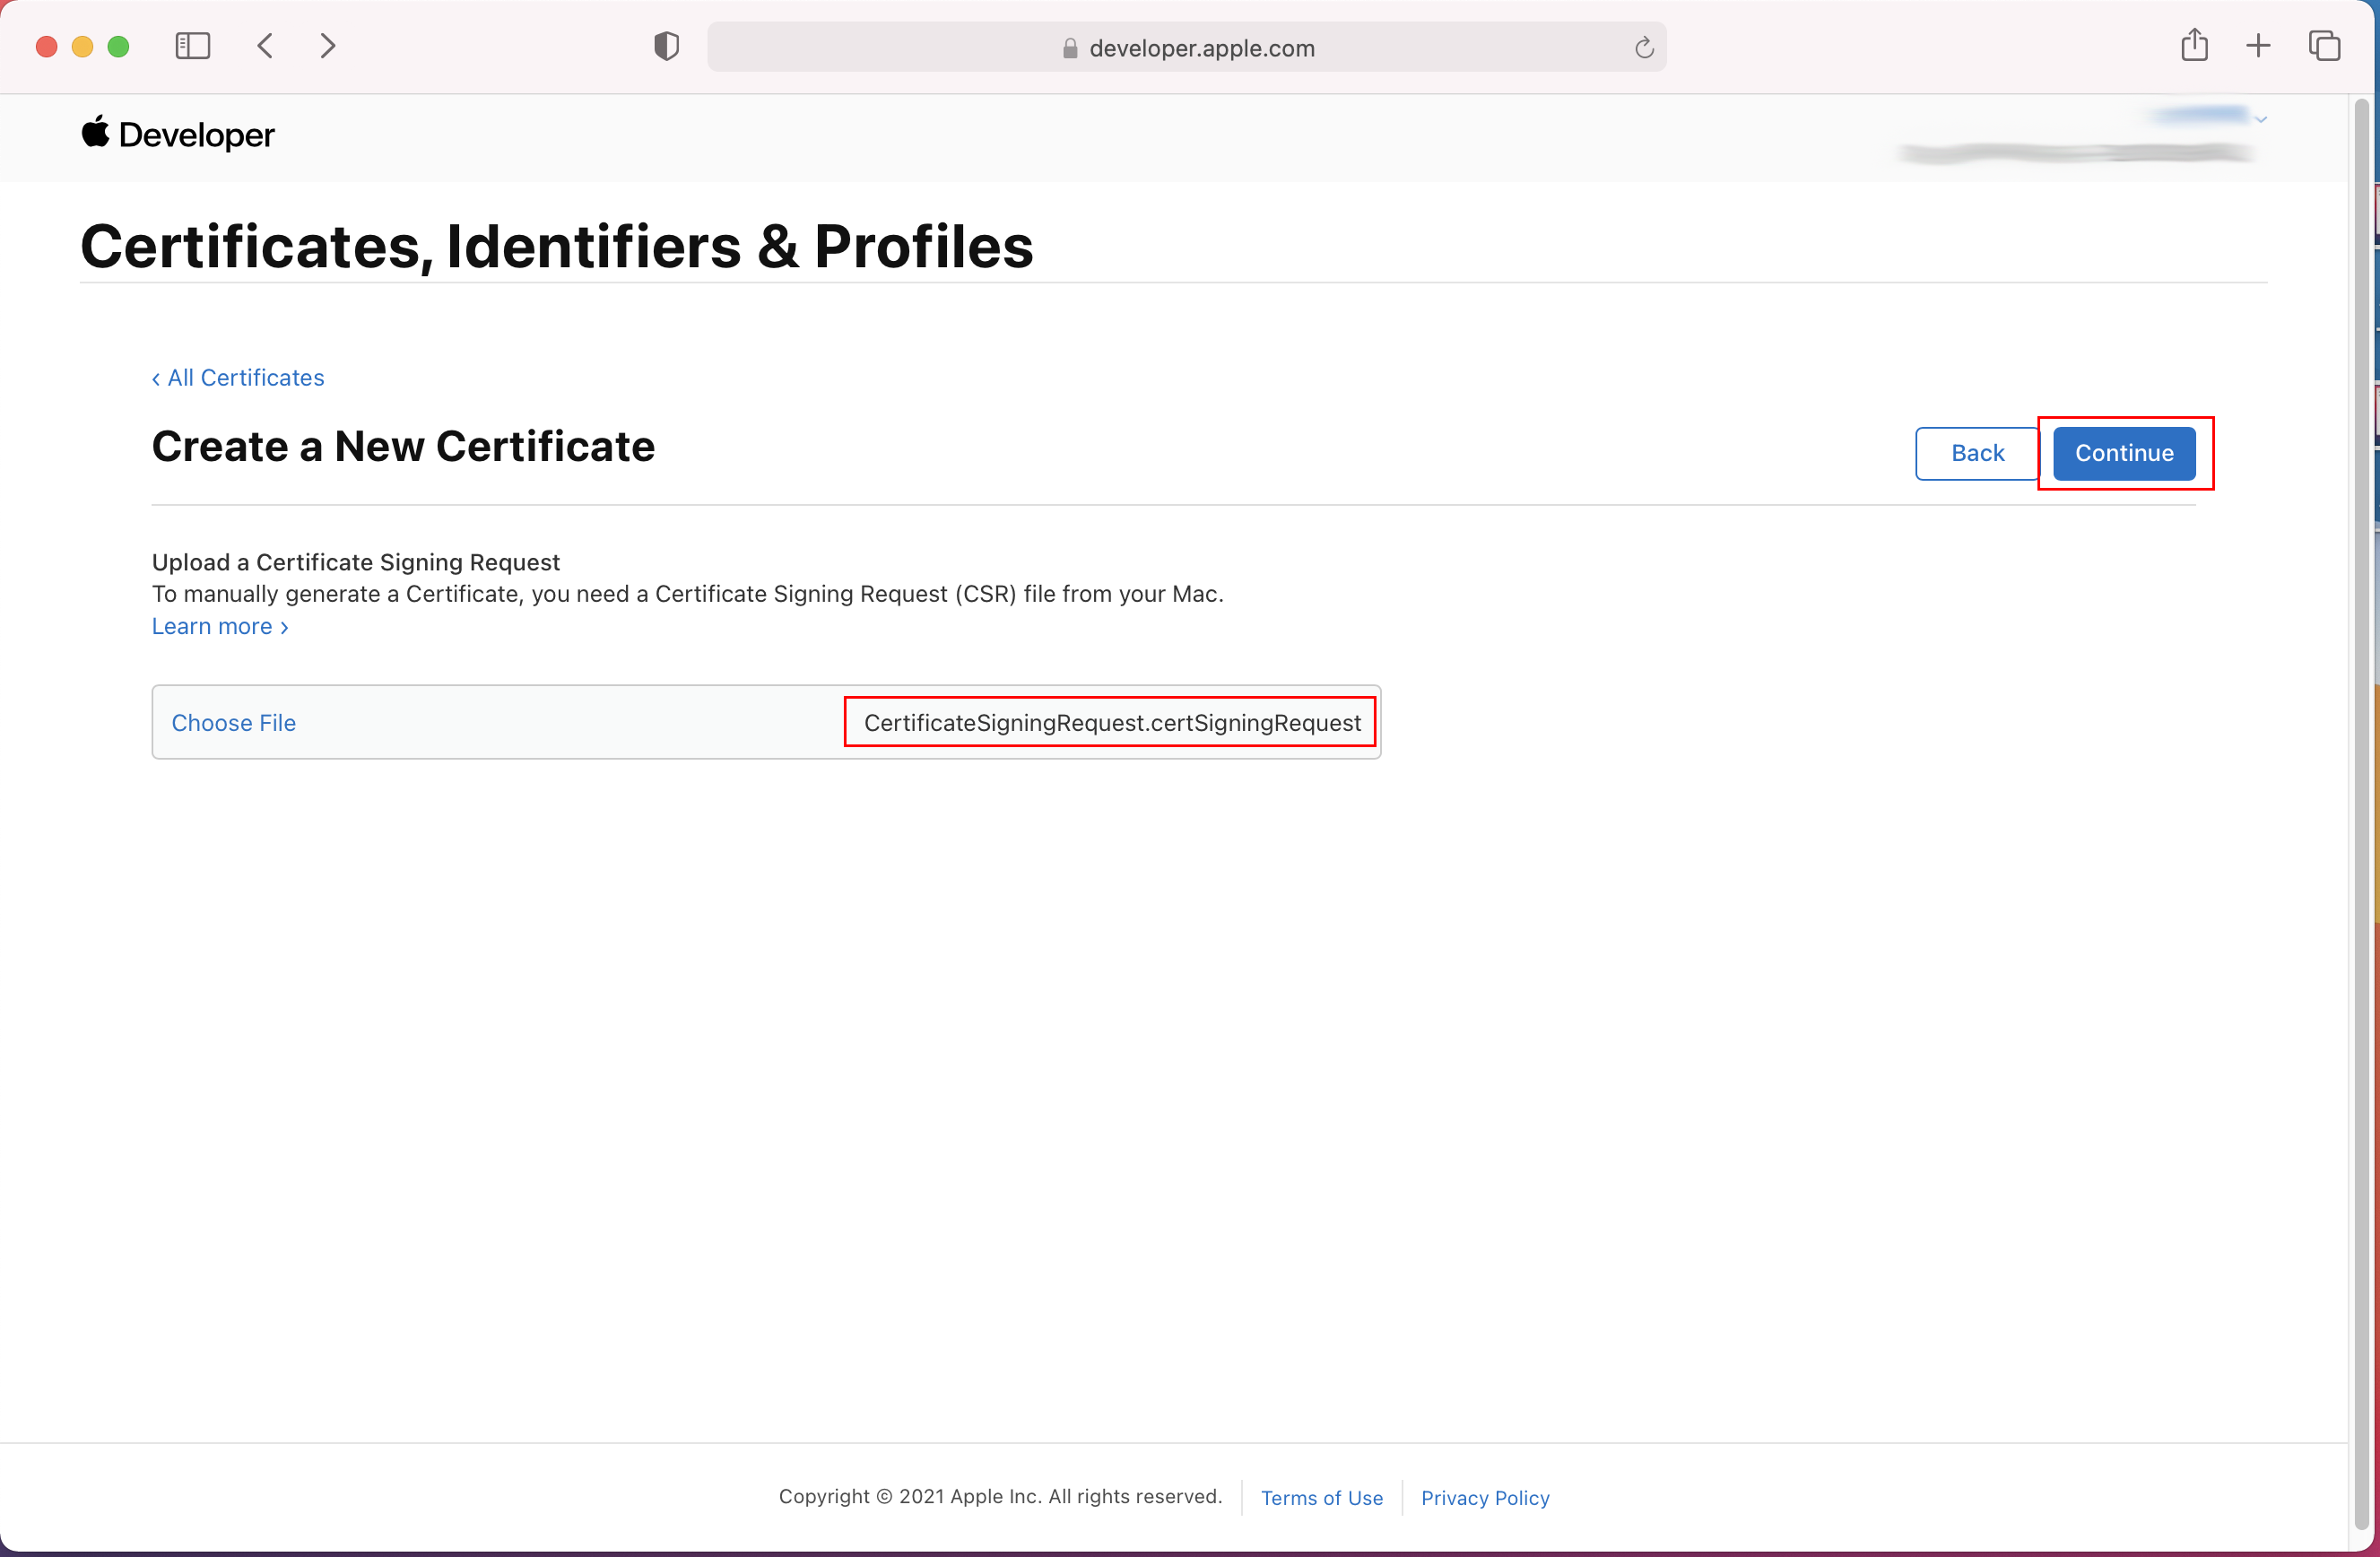The width and height of the screenshot is (2380, 1557).
Task: Click the Apple Developer logo
Action: pyautogui.click(x=178, y=134)
